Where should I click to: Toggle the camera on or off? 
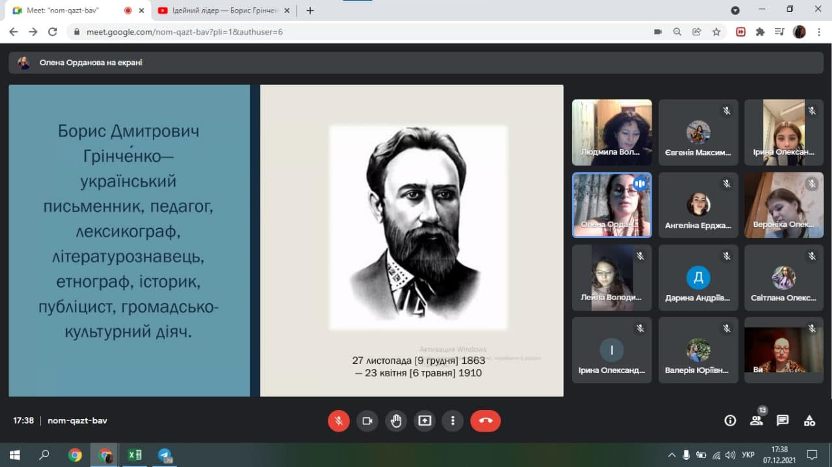(367, 421)
